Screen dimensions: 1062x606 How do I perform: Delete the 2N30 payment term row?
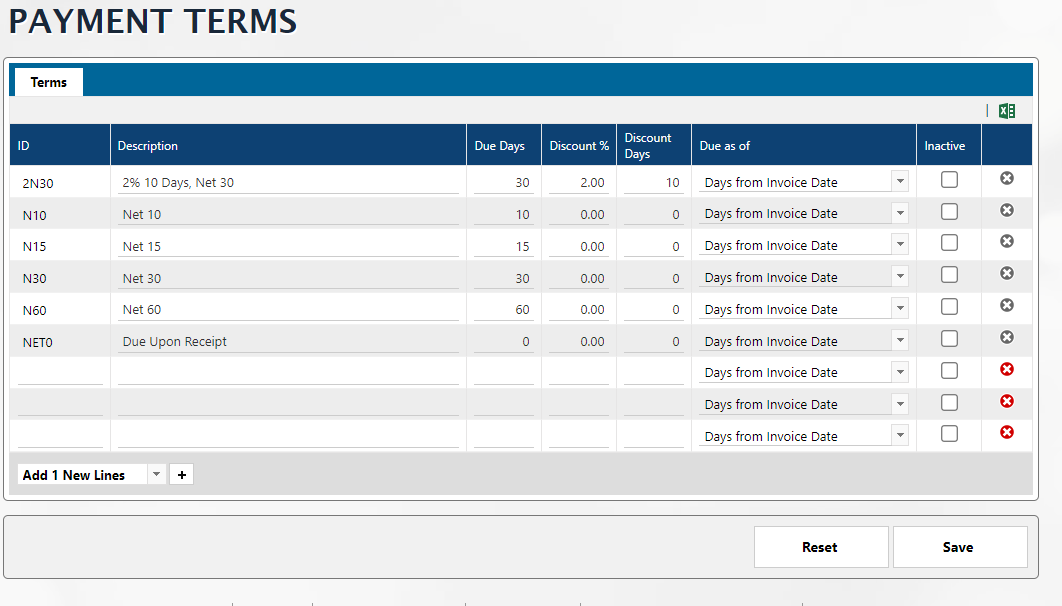point(1007,178)
